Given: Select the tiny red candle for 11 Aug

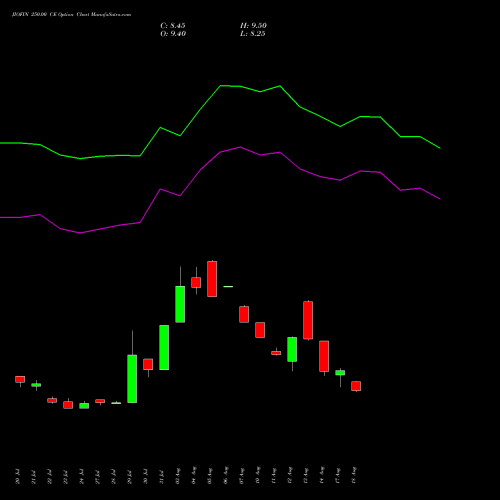Looking at the screenshot, I should coord(276,353).
